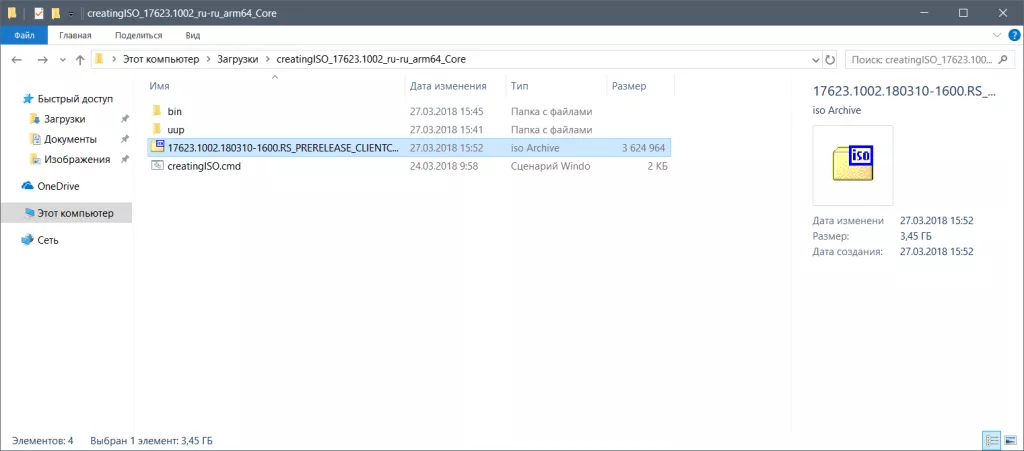This screenshot has width=1024, height=451.
Task: Open the Файл menu
Action: (24, 35)
